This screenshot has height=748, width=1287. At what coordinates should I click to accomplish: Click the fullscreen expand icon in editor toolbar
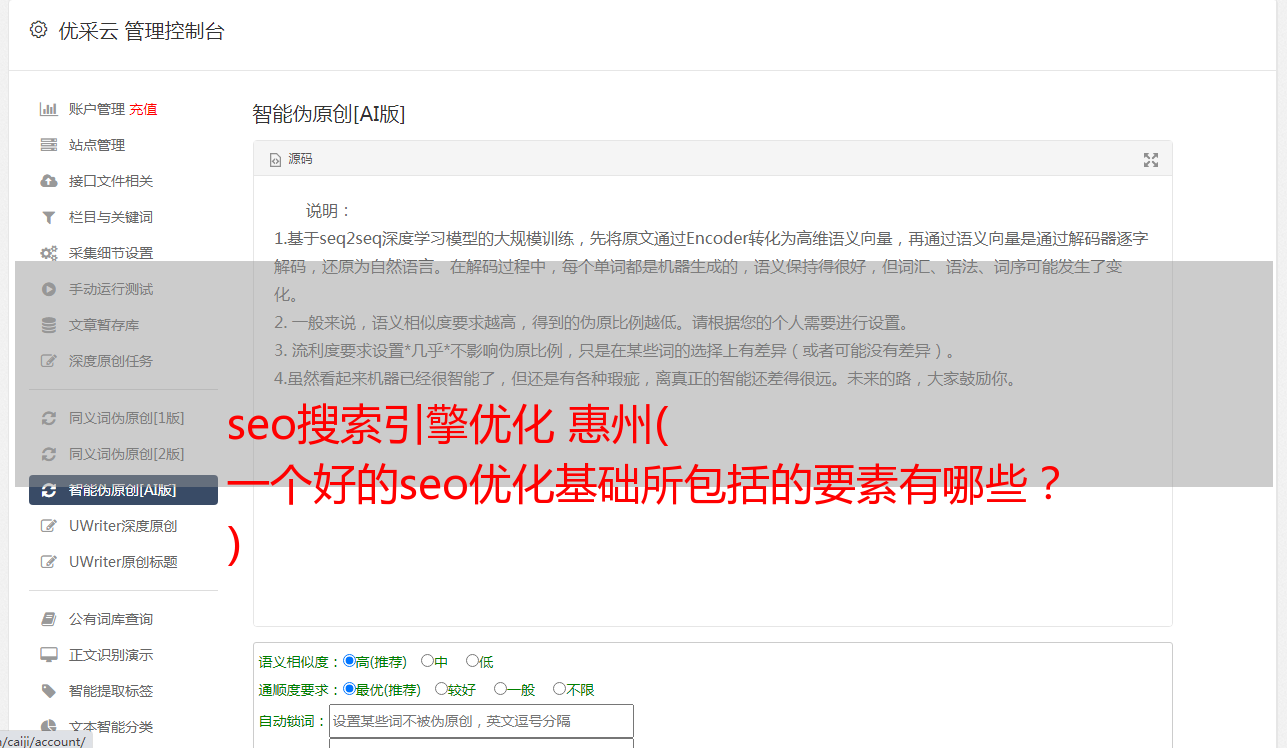coord(1151,160)
